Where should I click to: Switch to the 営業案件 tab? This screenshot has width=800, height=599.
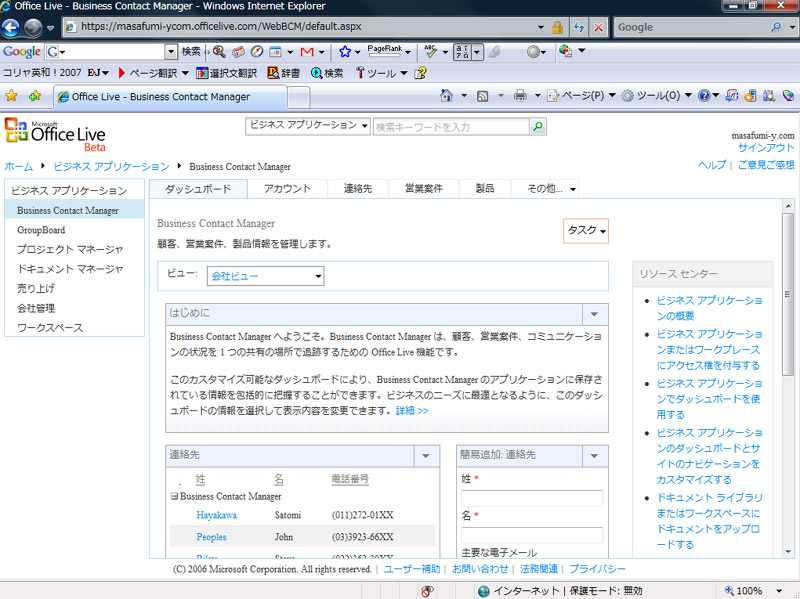point(423,189)
